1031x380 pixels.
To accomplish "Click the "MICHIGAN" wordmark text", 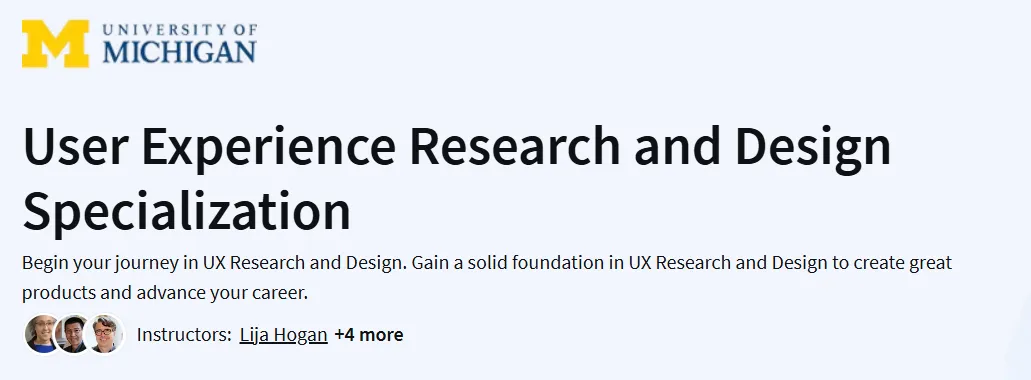I will [x=179, y=53].
